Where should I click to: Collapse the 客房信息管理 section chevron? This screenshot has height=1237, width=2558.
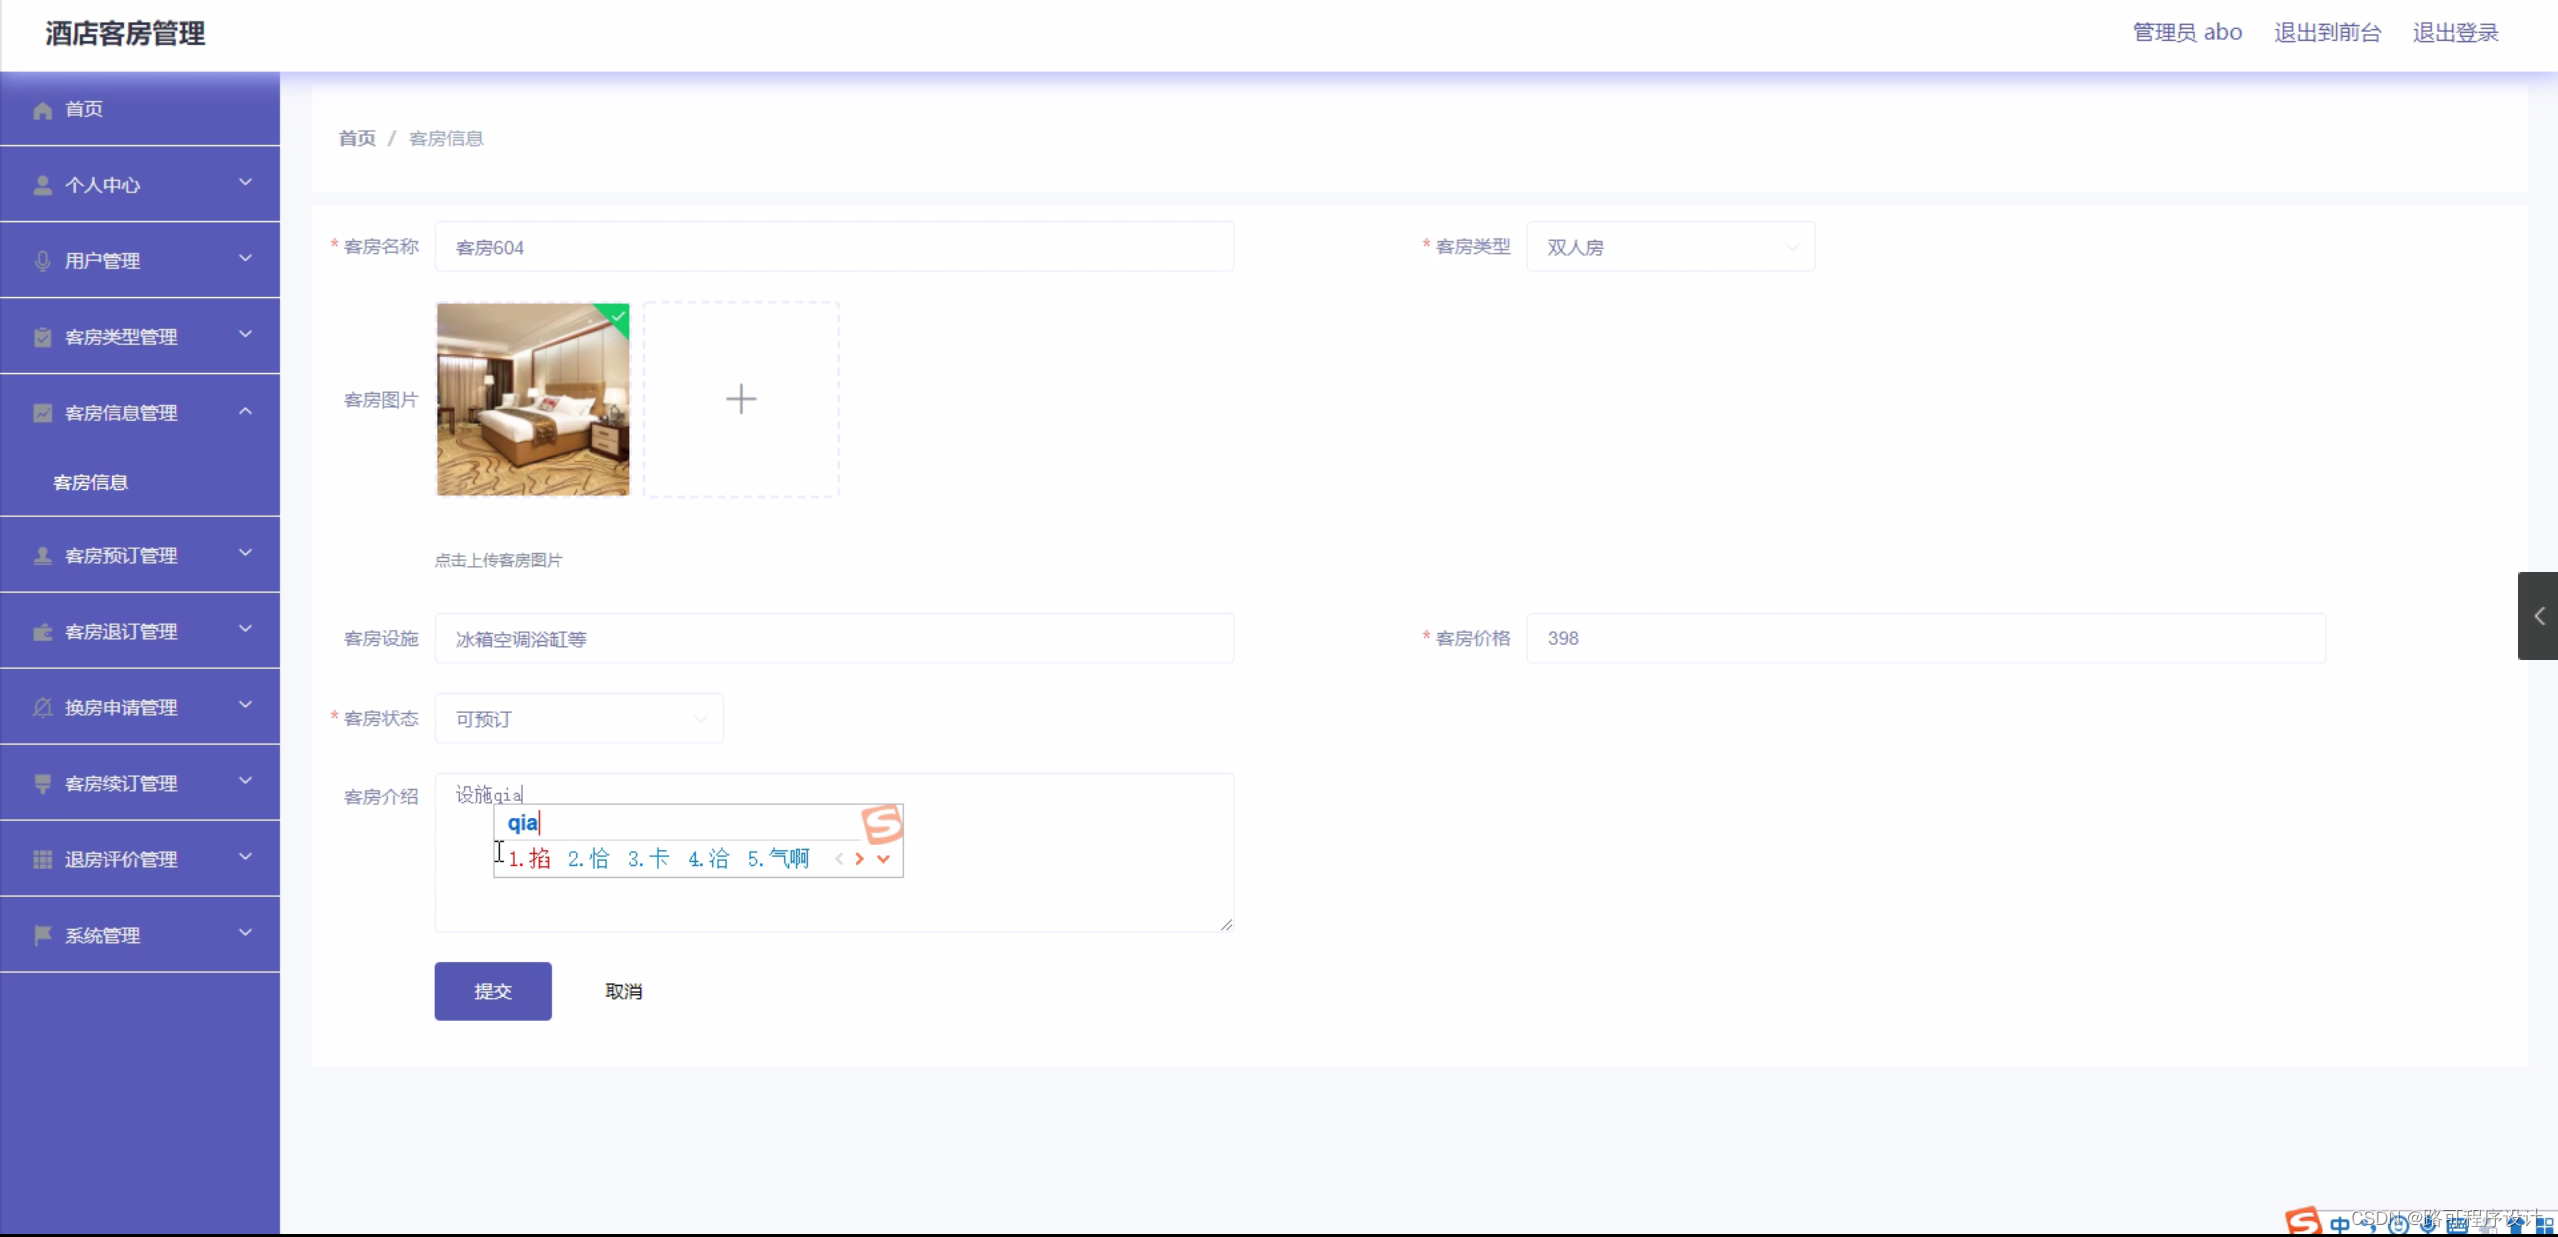pos(245,412)
